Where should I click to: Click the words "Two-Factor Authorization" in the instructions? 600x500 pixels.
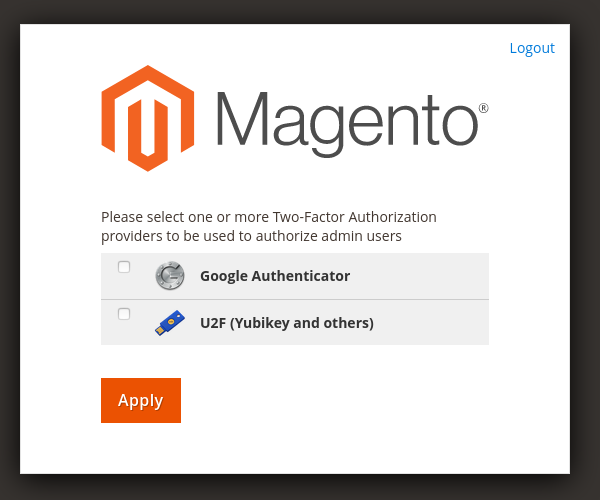pyautogui.click(x=355, y=217)
